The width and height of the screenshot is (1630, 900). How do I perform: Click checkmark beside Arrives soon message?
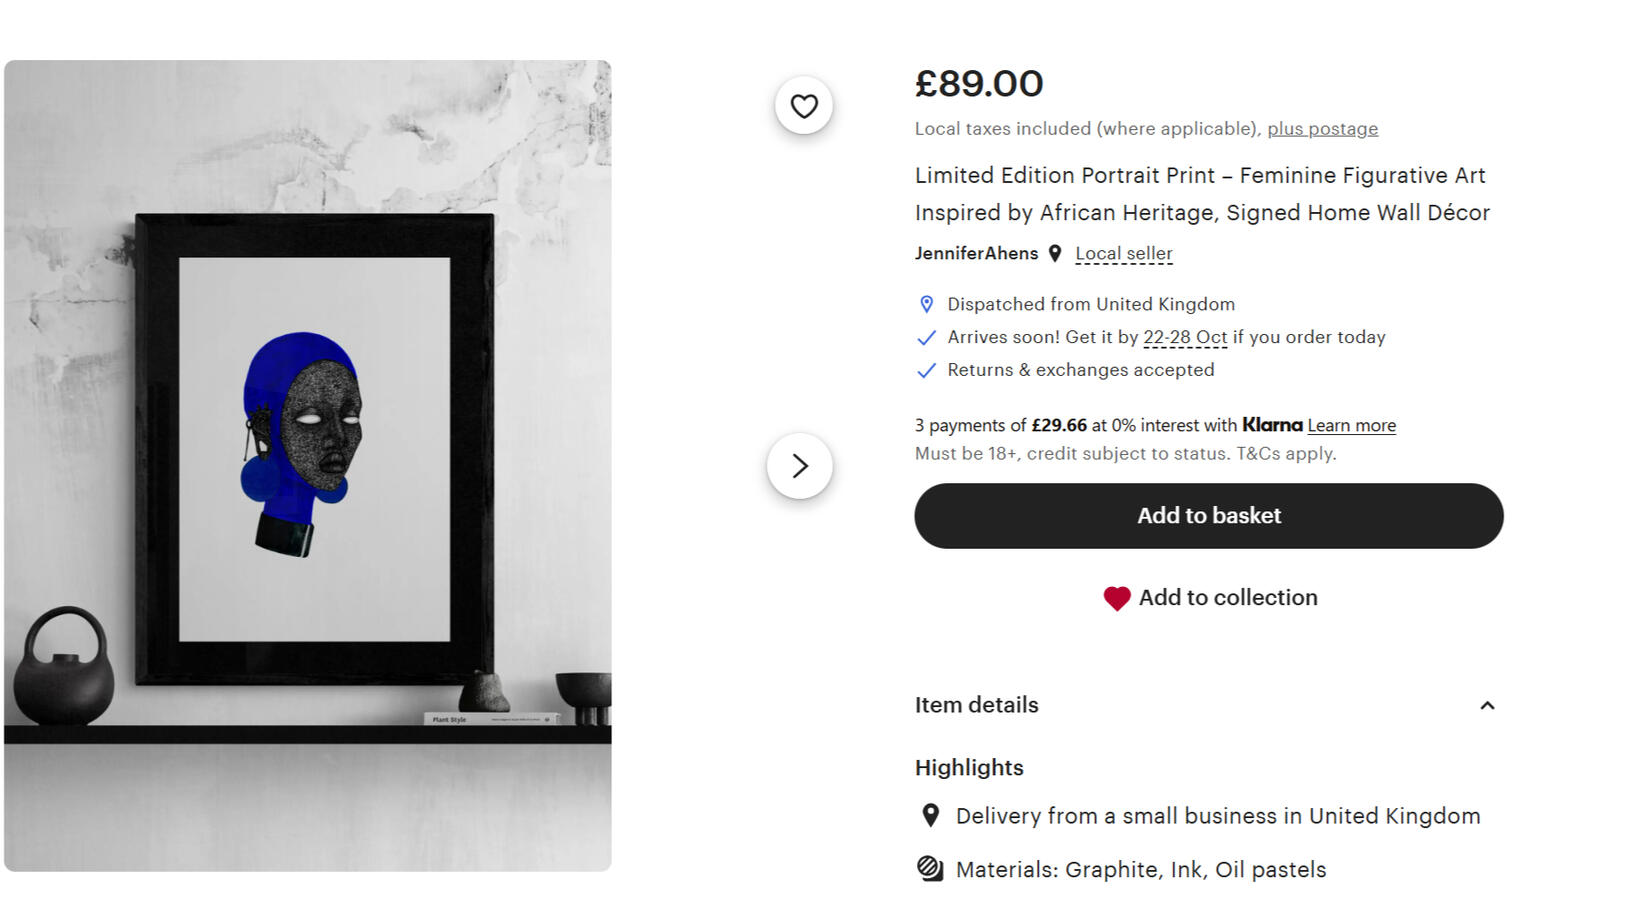click(927, 338)
